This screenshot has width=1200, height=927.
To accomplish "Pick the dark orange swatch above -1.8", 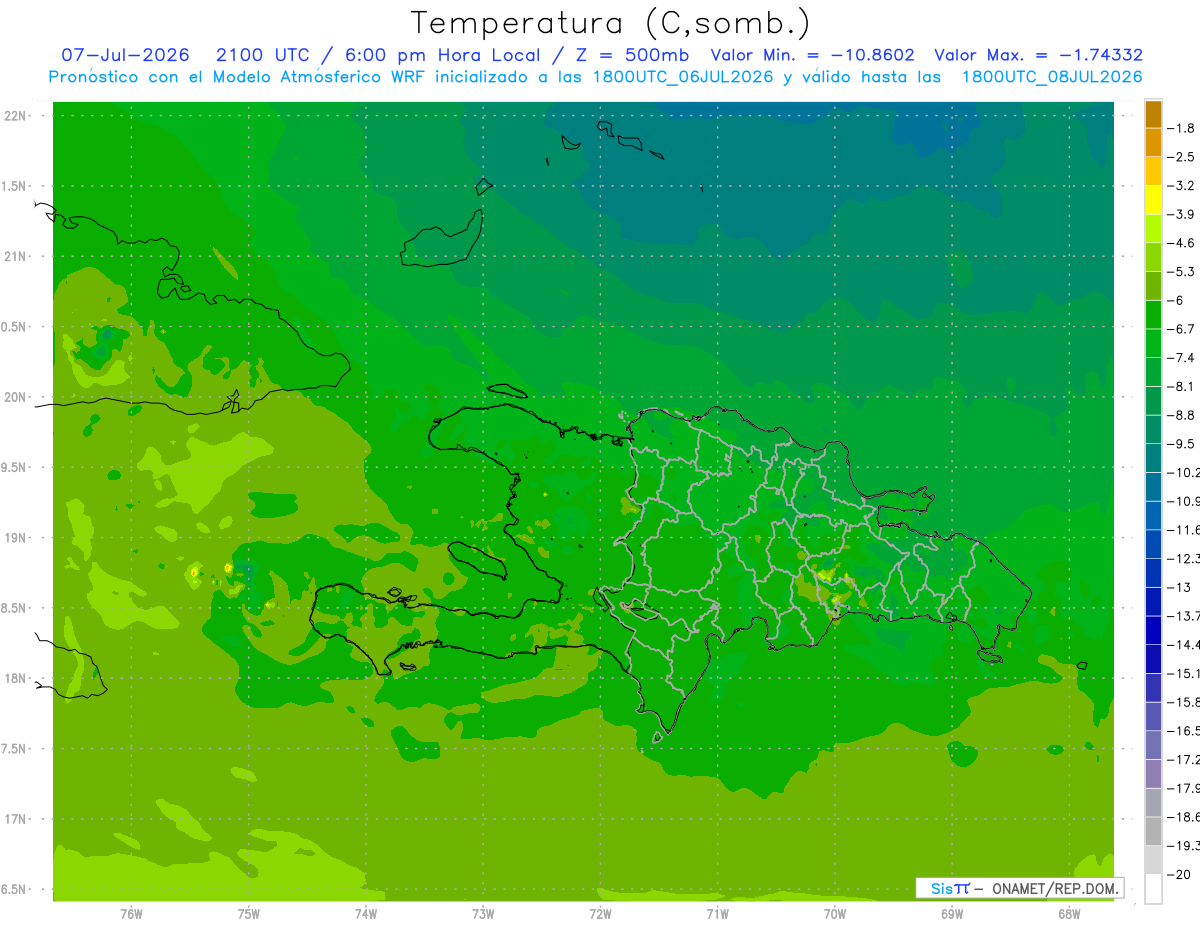I will pos(1153,114).
